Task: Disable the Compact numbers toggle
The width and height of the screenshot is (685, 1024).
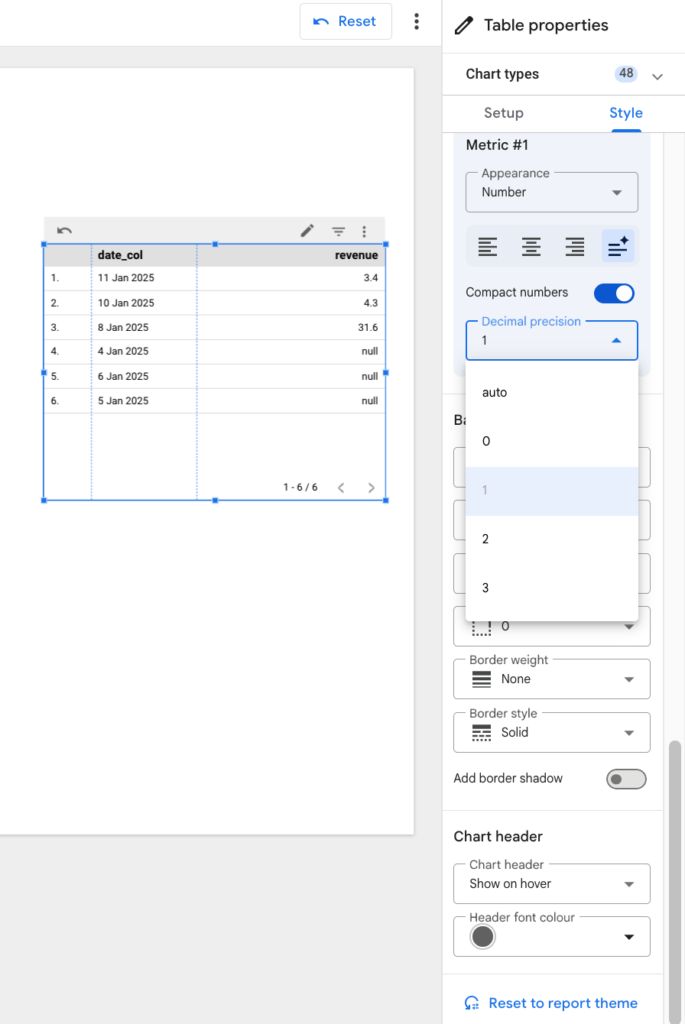Action: [x=614, y=293]
